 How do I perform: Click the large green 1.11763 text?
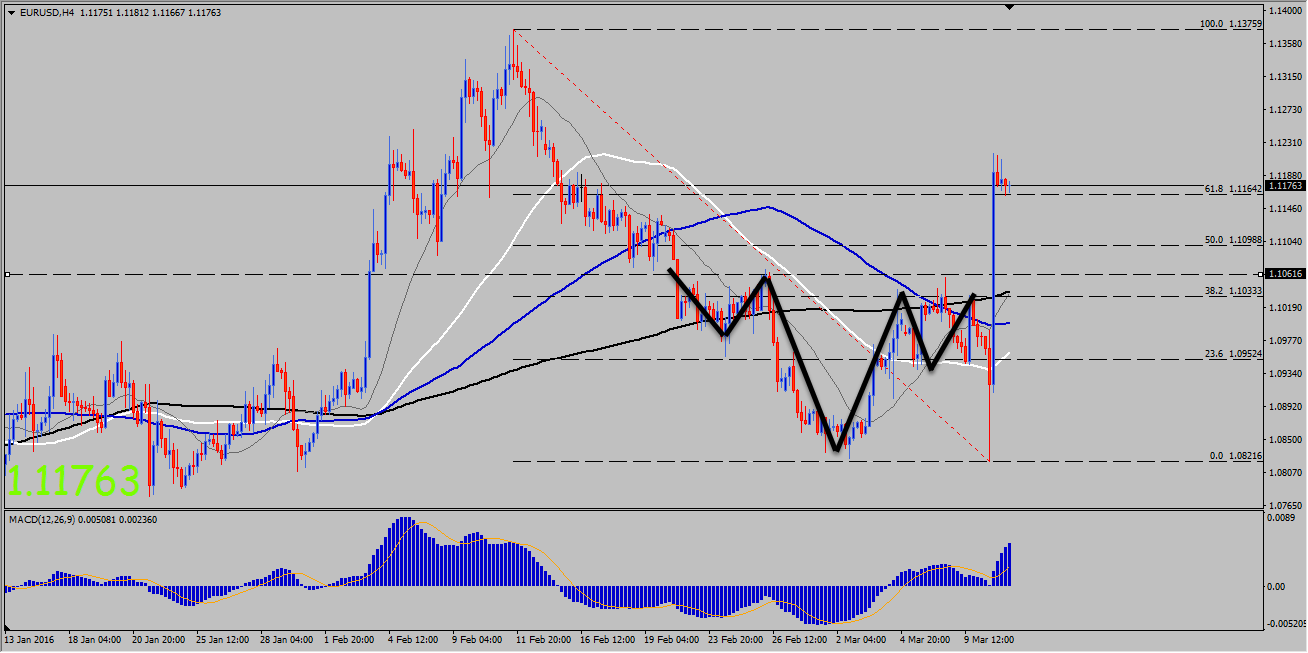pyautogui.click(x=73, y=482)
